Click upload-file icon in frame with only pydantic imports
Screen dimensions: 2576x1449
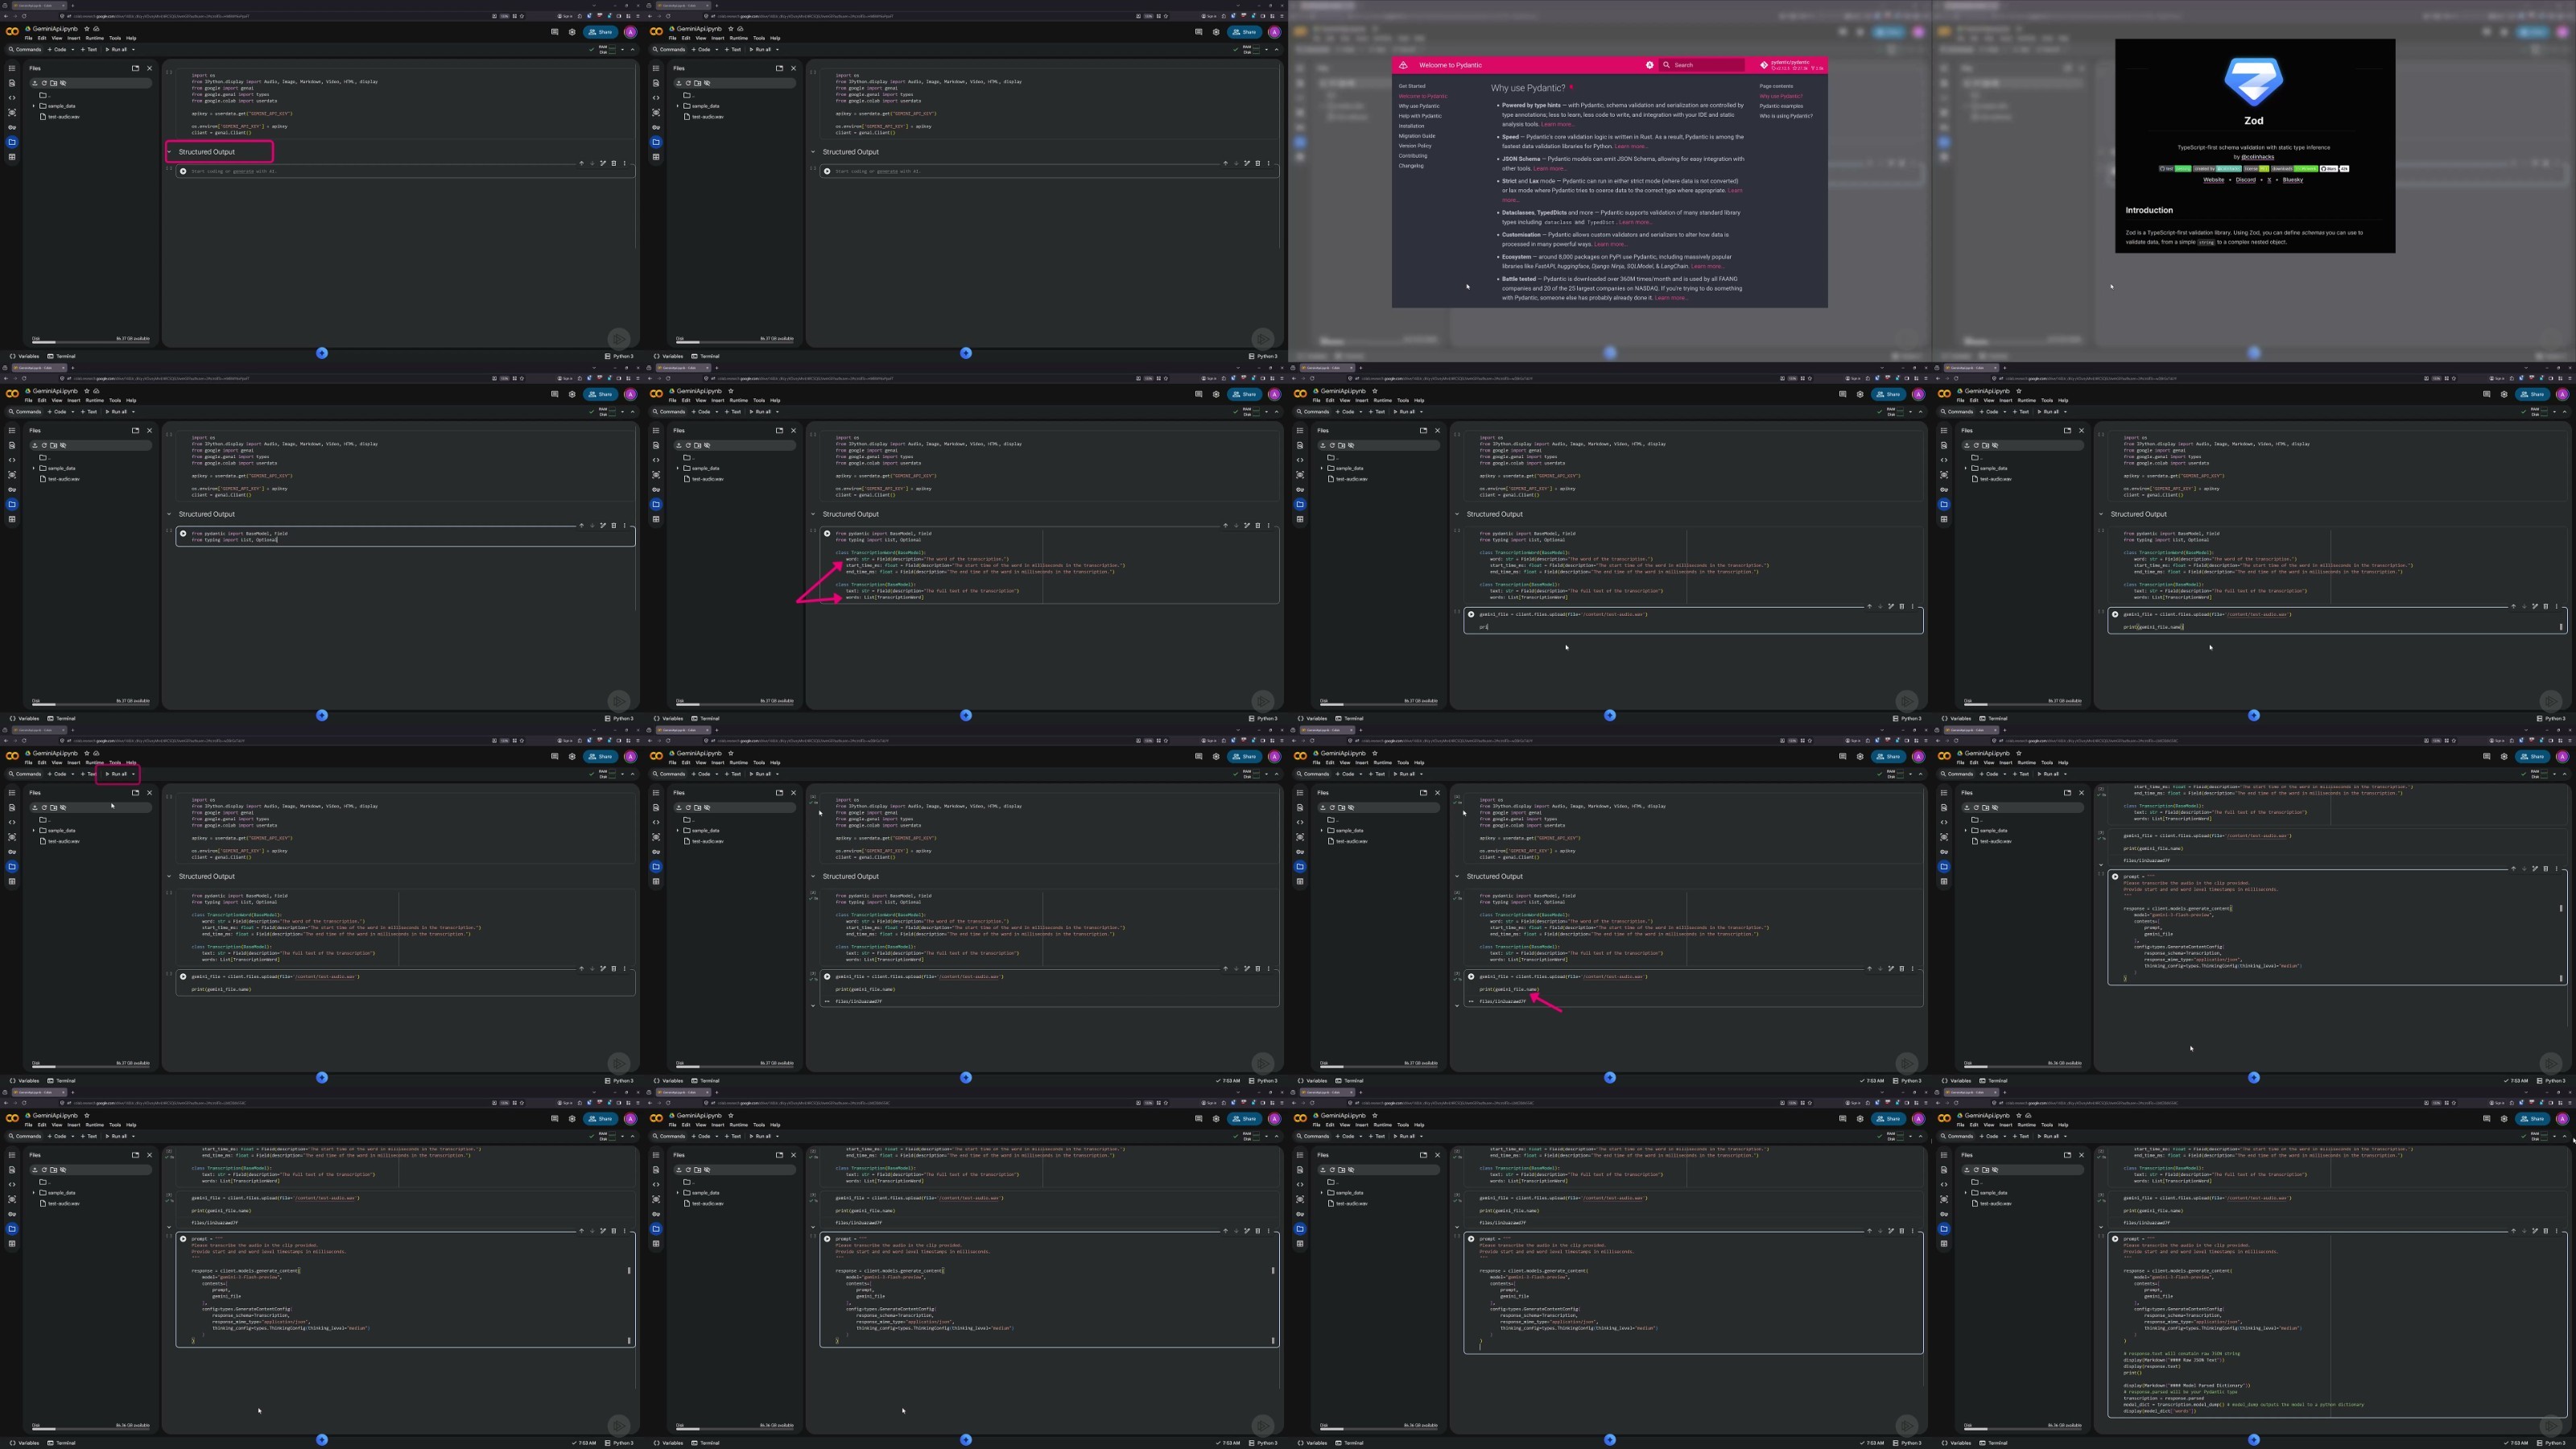35,446
